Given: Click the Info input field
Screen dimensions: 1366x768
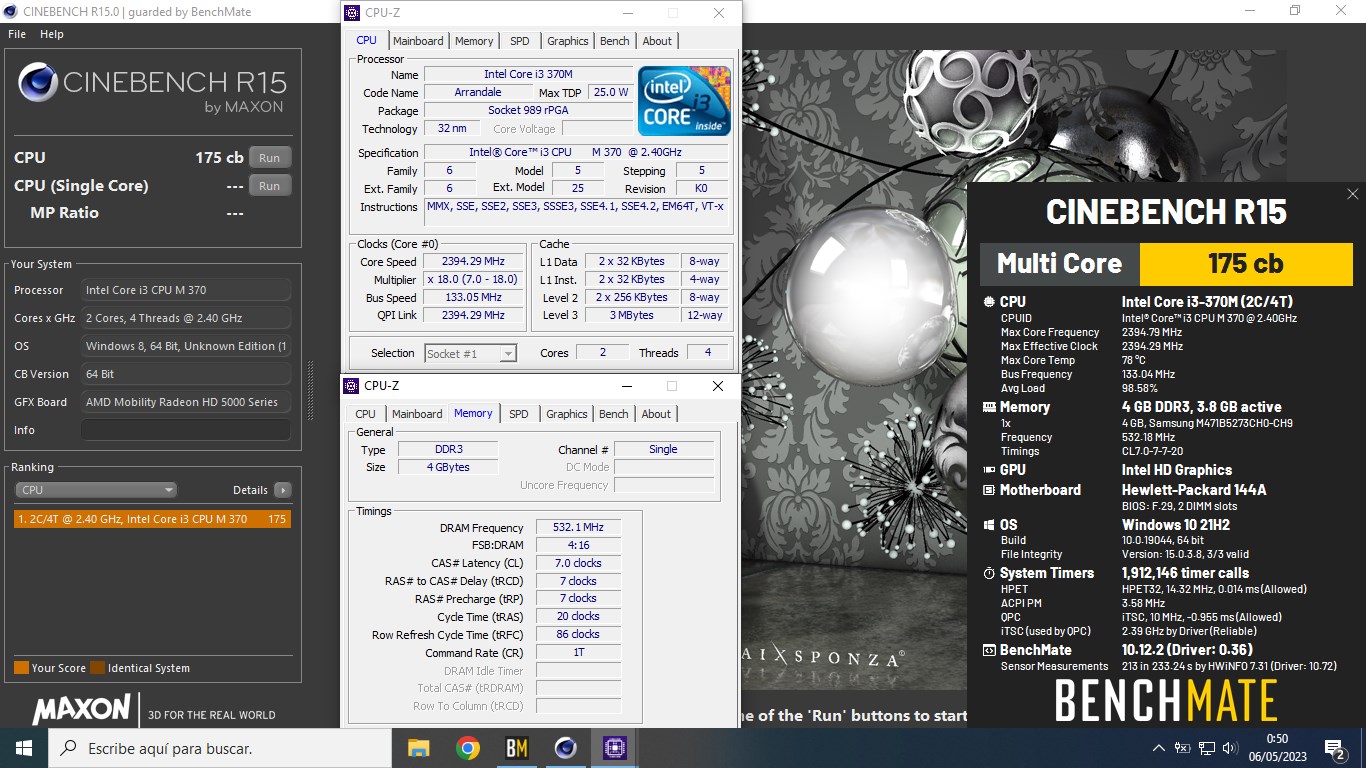Looking at the screenshot, I should pyautogui.click(x=186, y=430).
